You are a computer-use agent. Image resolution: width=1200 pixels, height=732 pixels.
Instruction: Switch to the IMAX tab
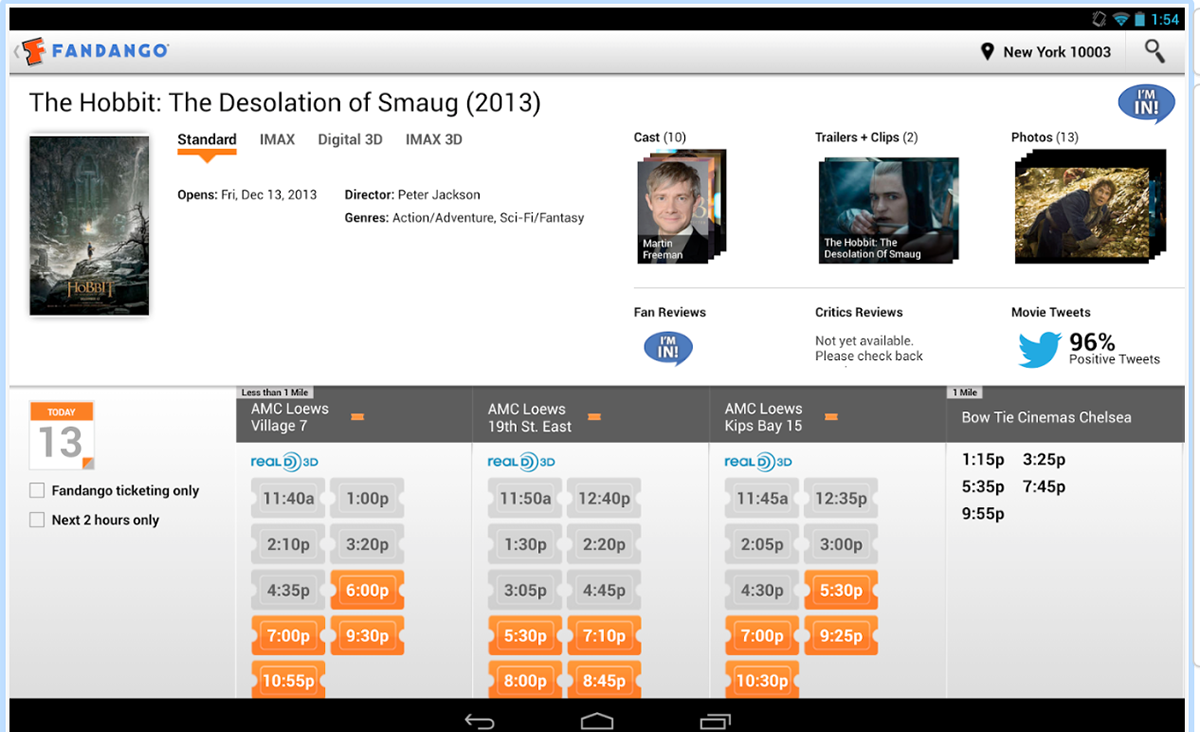click(277, 140)
